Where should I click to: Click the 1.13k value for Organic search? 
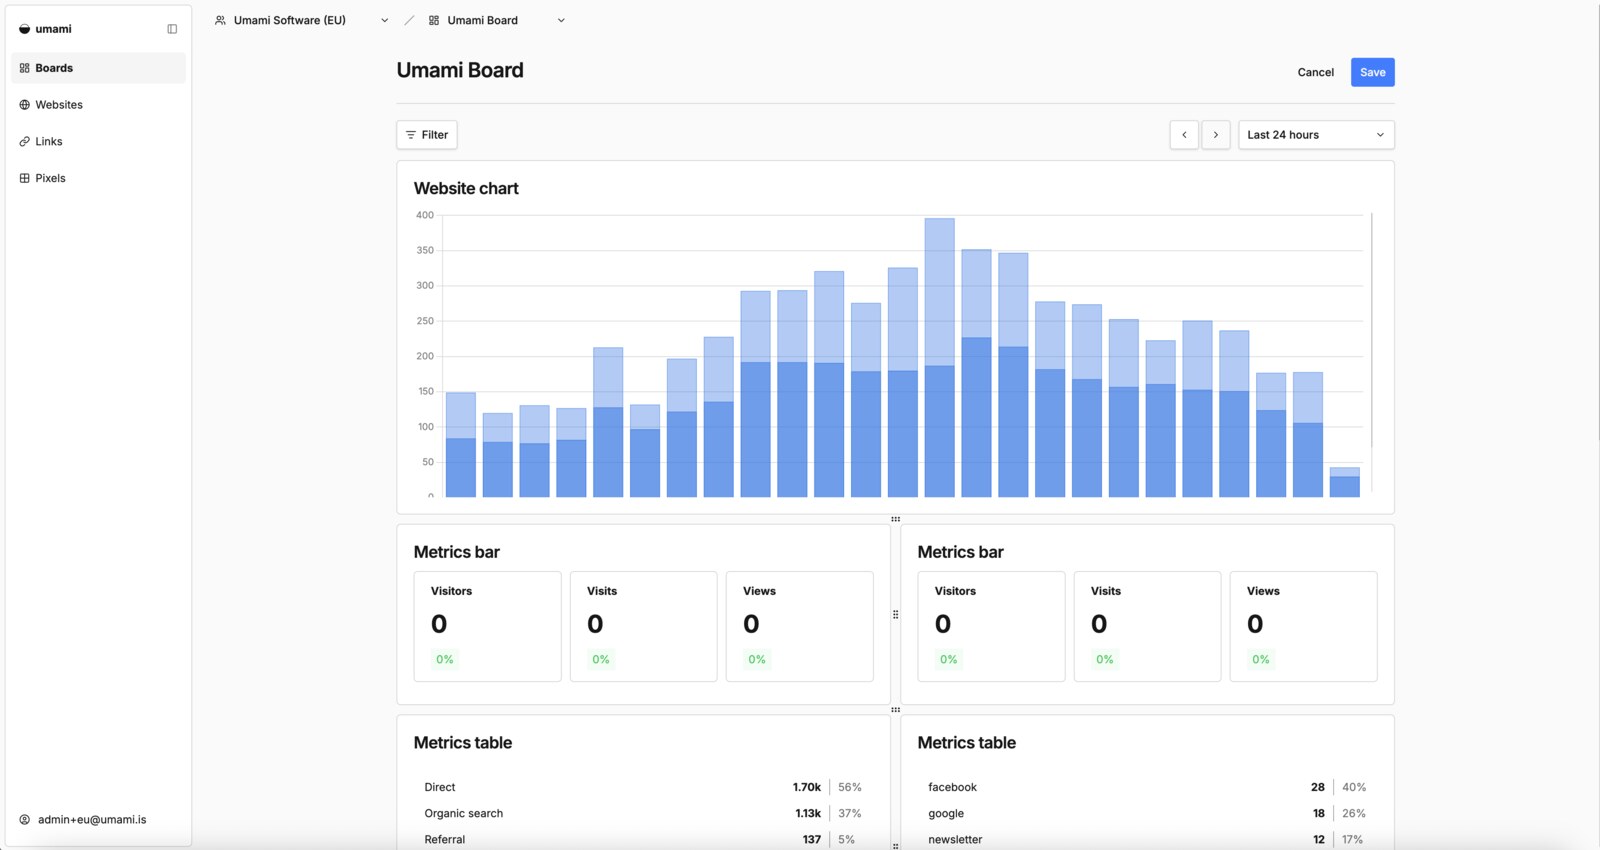pyautogui.click(x=808, y=814)
